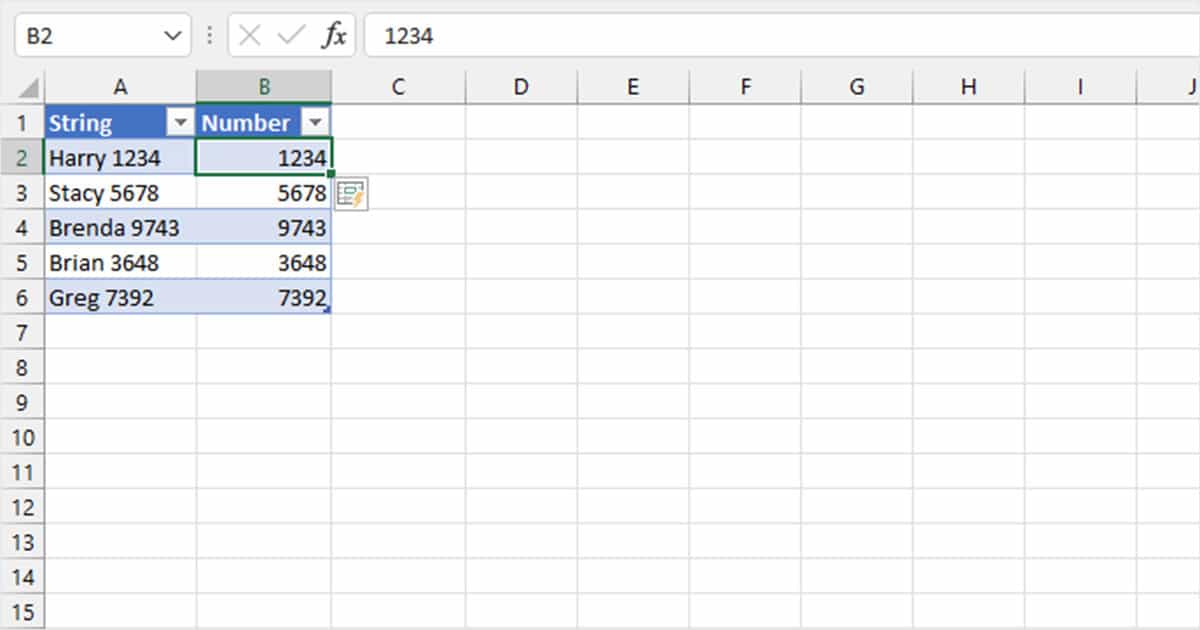Open the Number column filter dropdown
This screenshot has height=630, width=1200.
(317, 122)
